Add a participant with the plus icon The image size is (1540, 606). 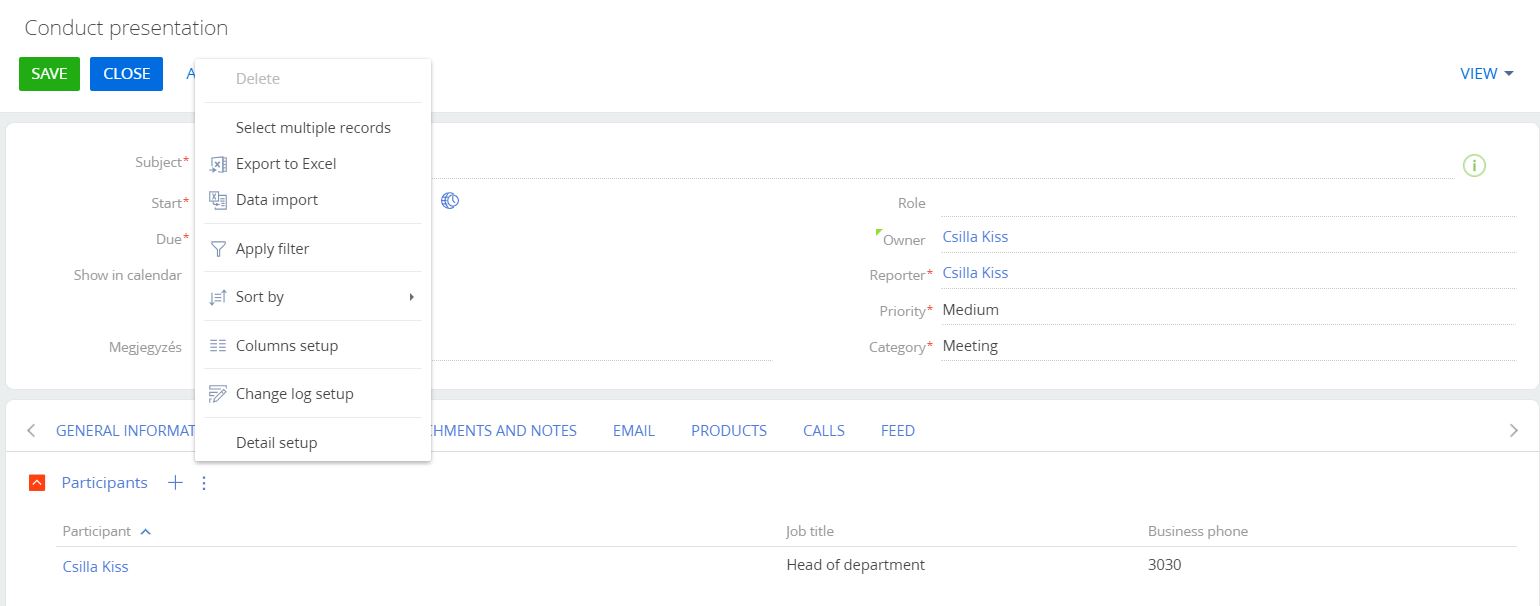point(175,483)
